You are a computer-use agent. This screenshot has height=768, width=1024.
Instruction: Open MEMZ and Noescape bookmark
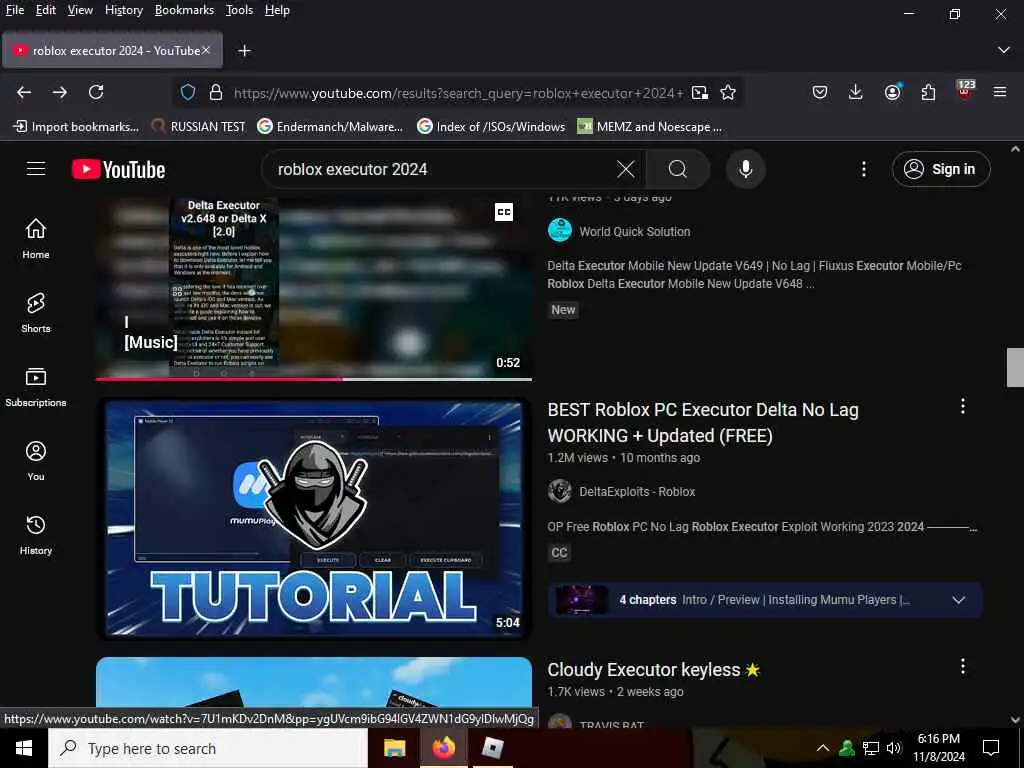(x=650, y=127)
